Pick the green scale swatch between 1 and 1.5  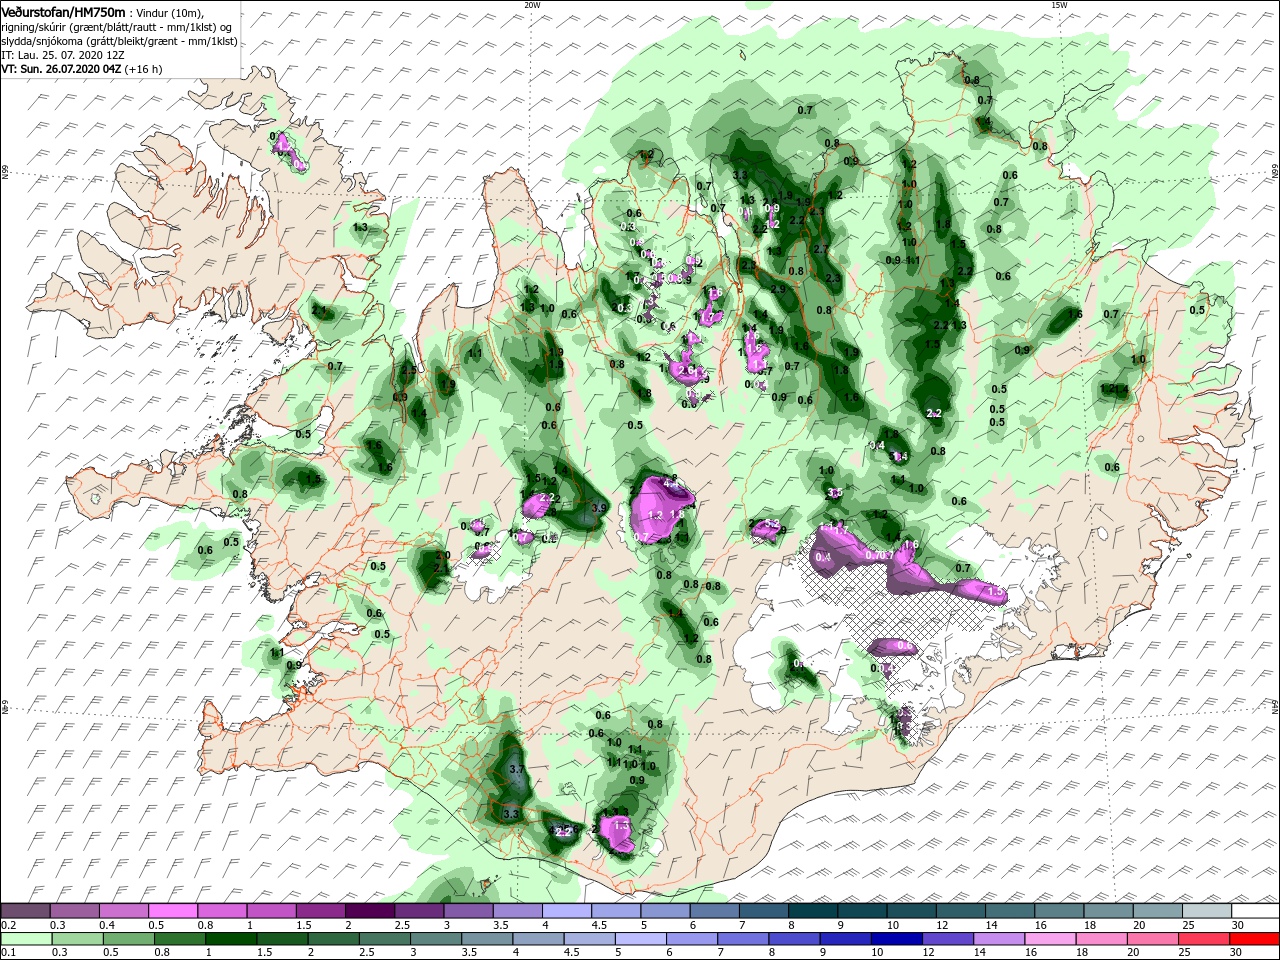(232, 939)
